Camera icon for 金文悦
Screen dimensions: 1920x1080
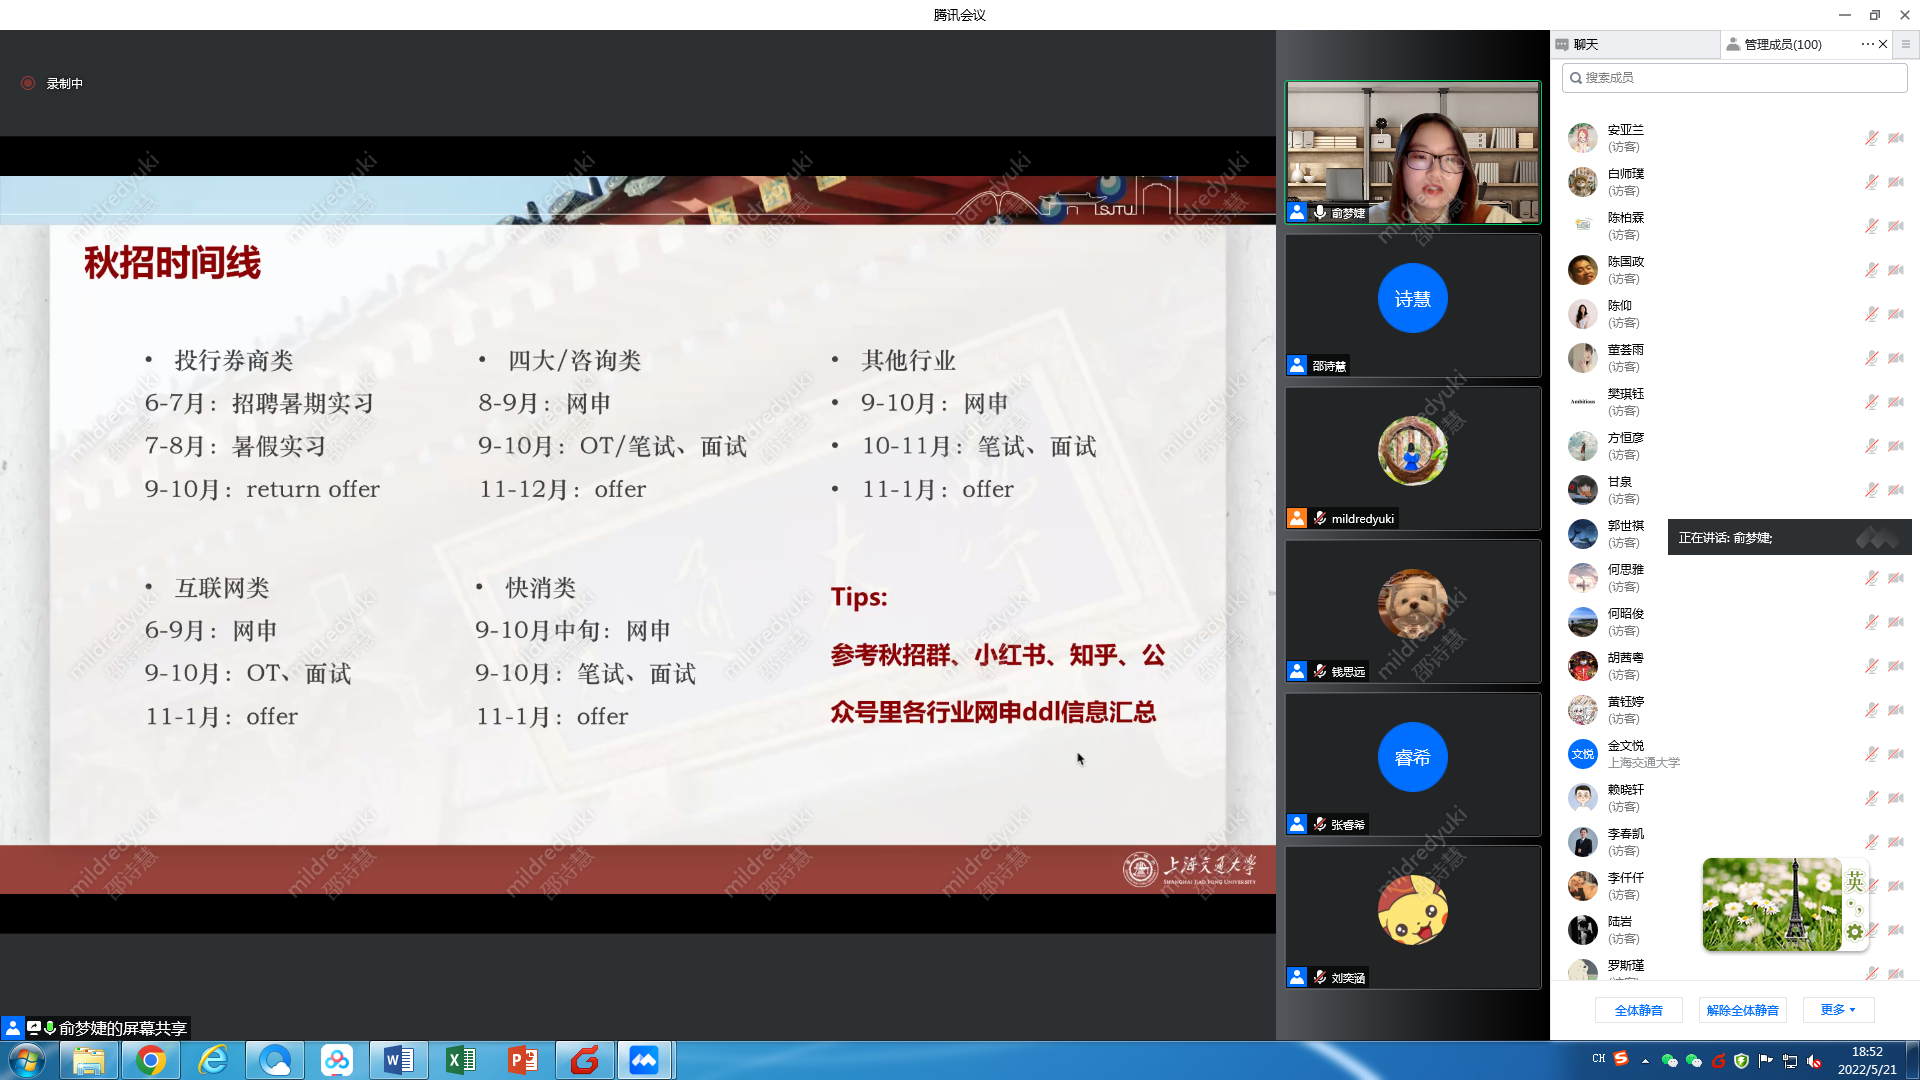[1896, 754]
